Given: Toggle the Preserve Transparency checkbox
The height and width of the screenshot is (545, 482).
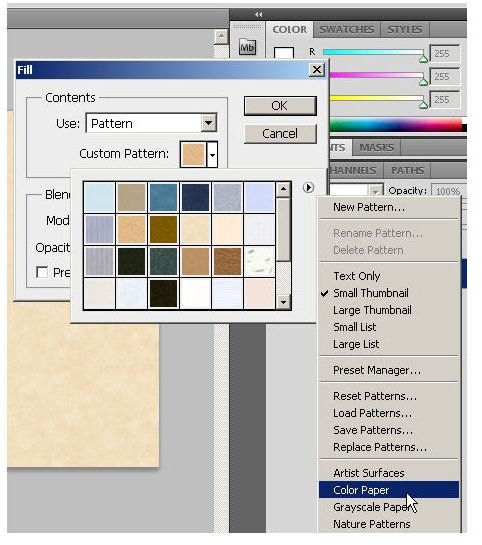Looking at the screenshot, I should click(x=42, y=272).
